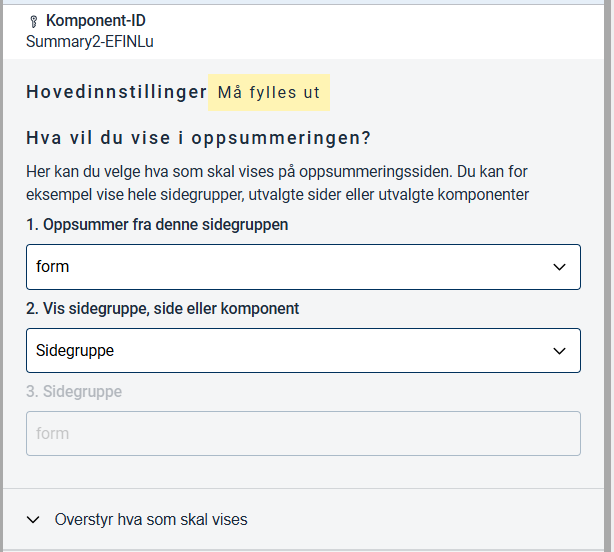Click the yellow 'Må fylles ut' tag
This screenshot has height=552, width=614.
(x=269, y=93)
